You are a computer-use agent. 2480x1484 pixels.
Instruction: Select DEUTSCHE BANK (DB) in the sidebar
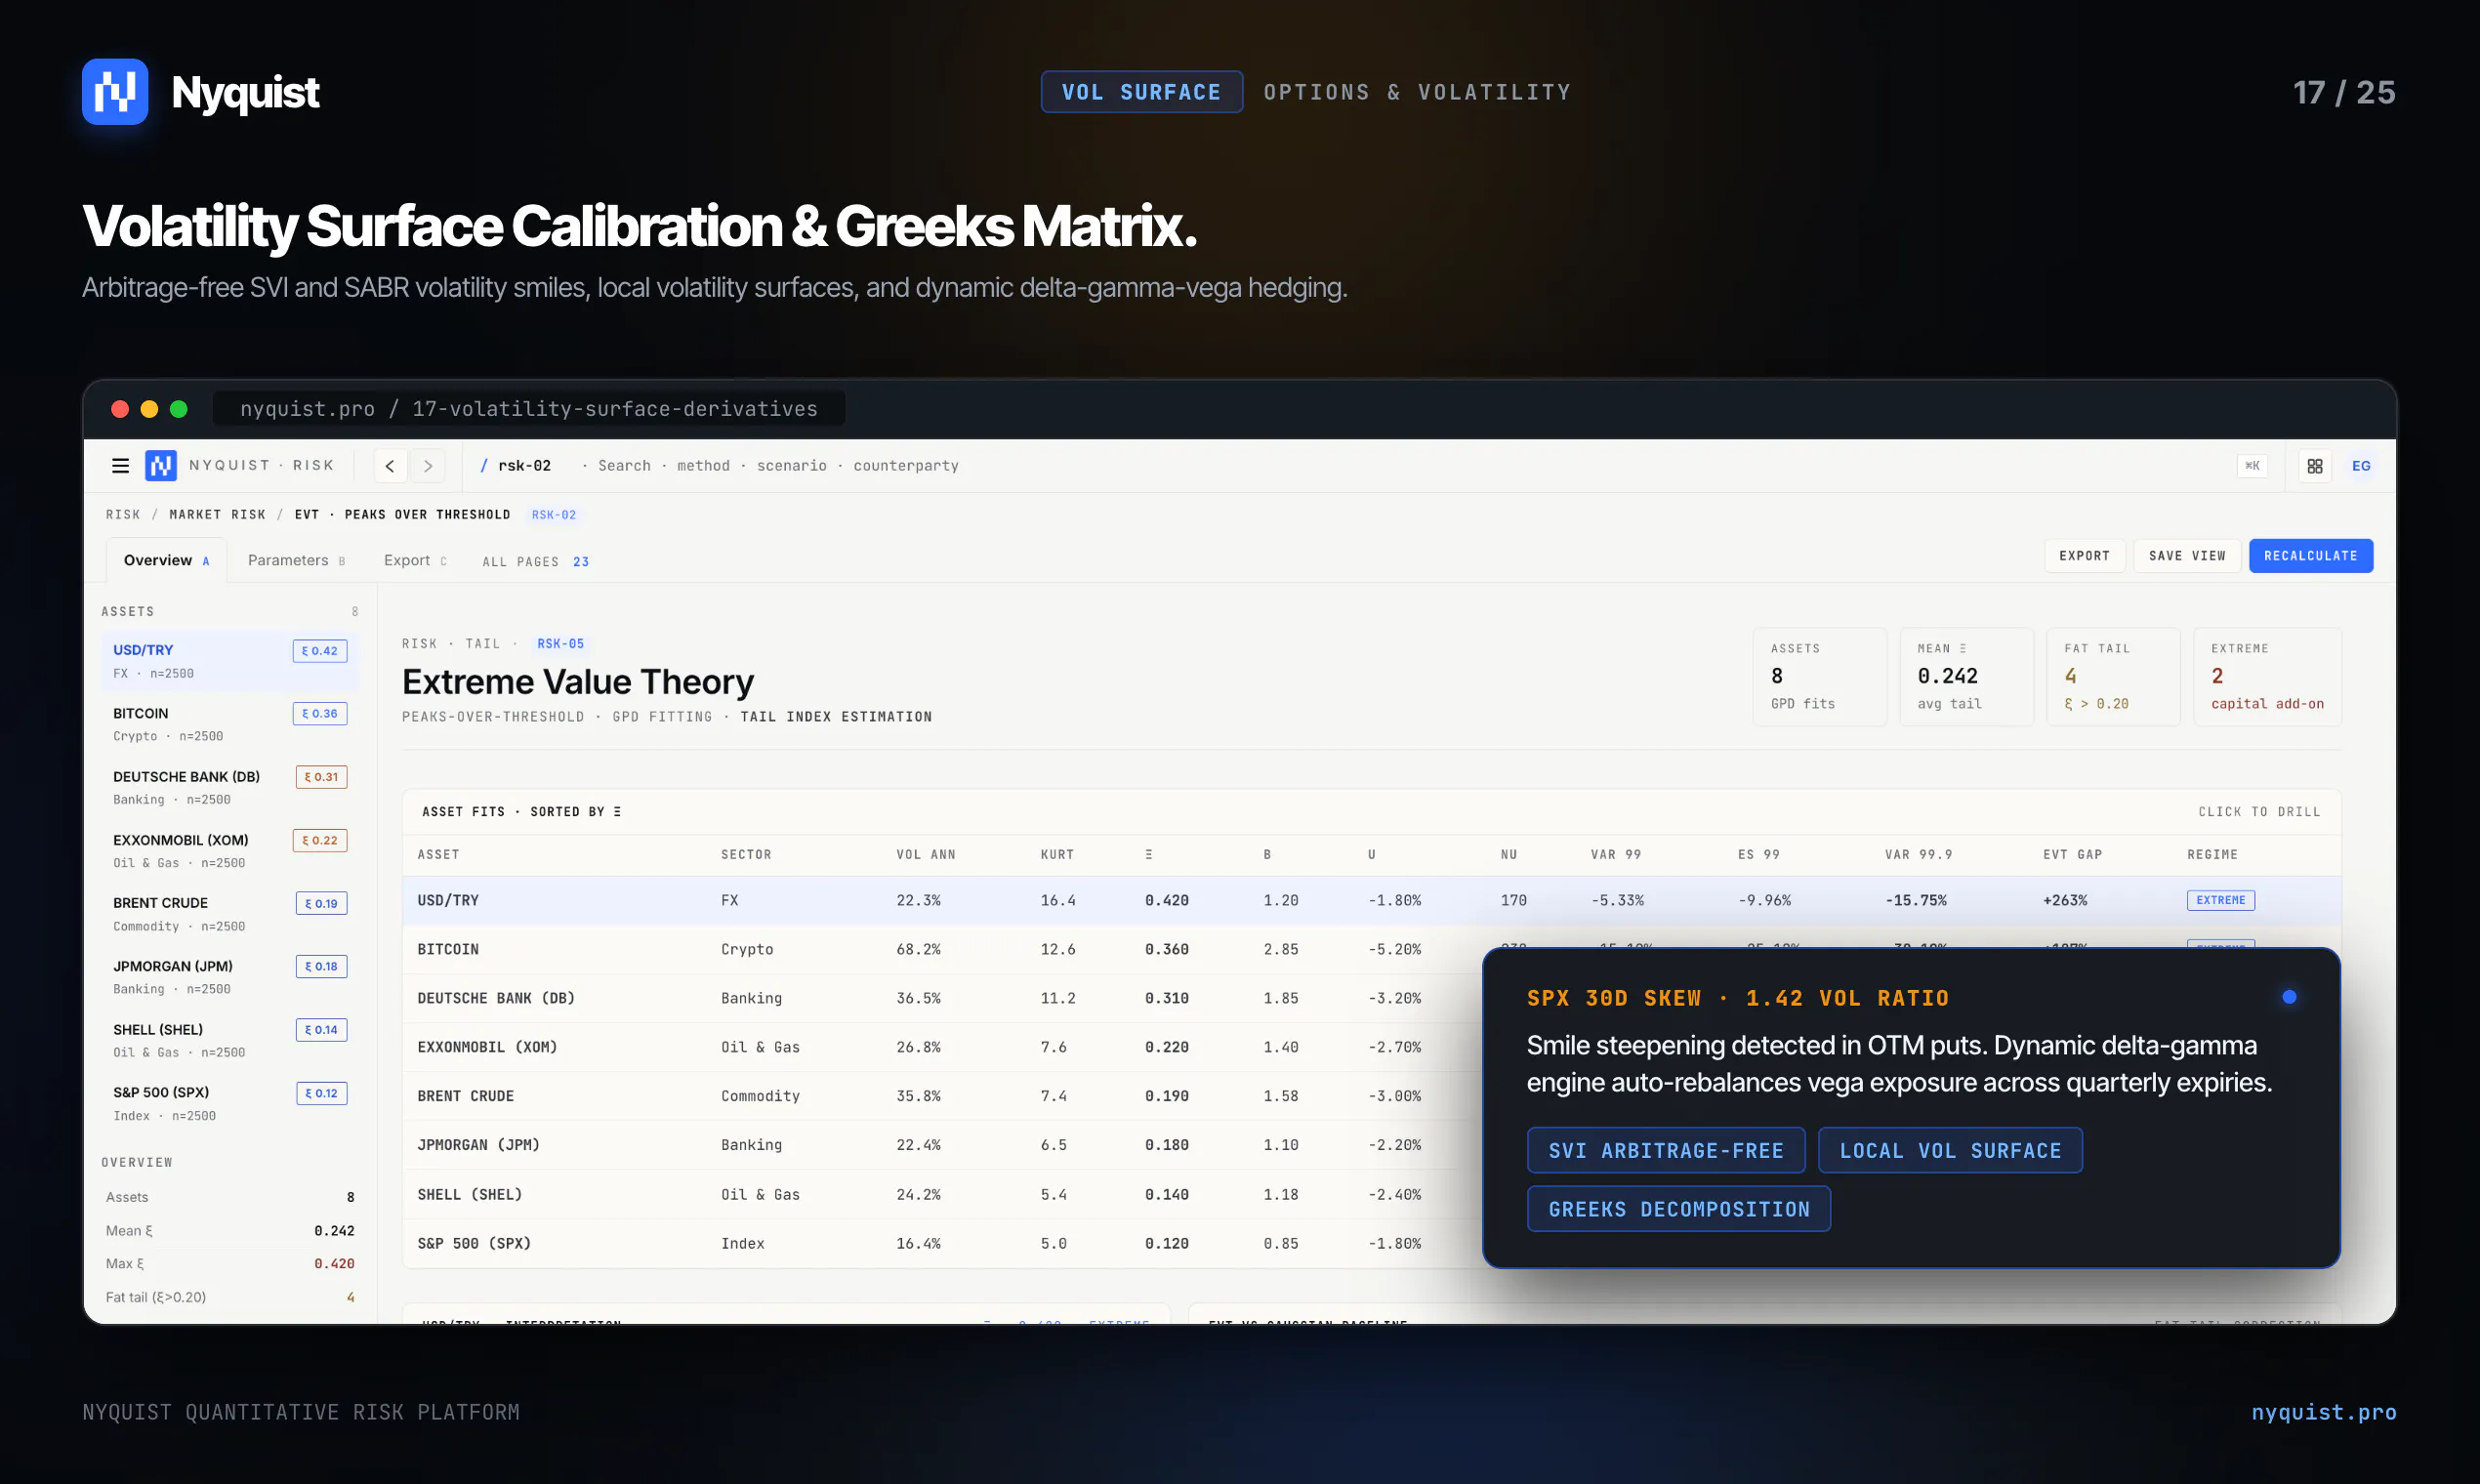[x=230, y=787]
